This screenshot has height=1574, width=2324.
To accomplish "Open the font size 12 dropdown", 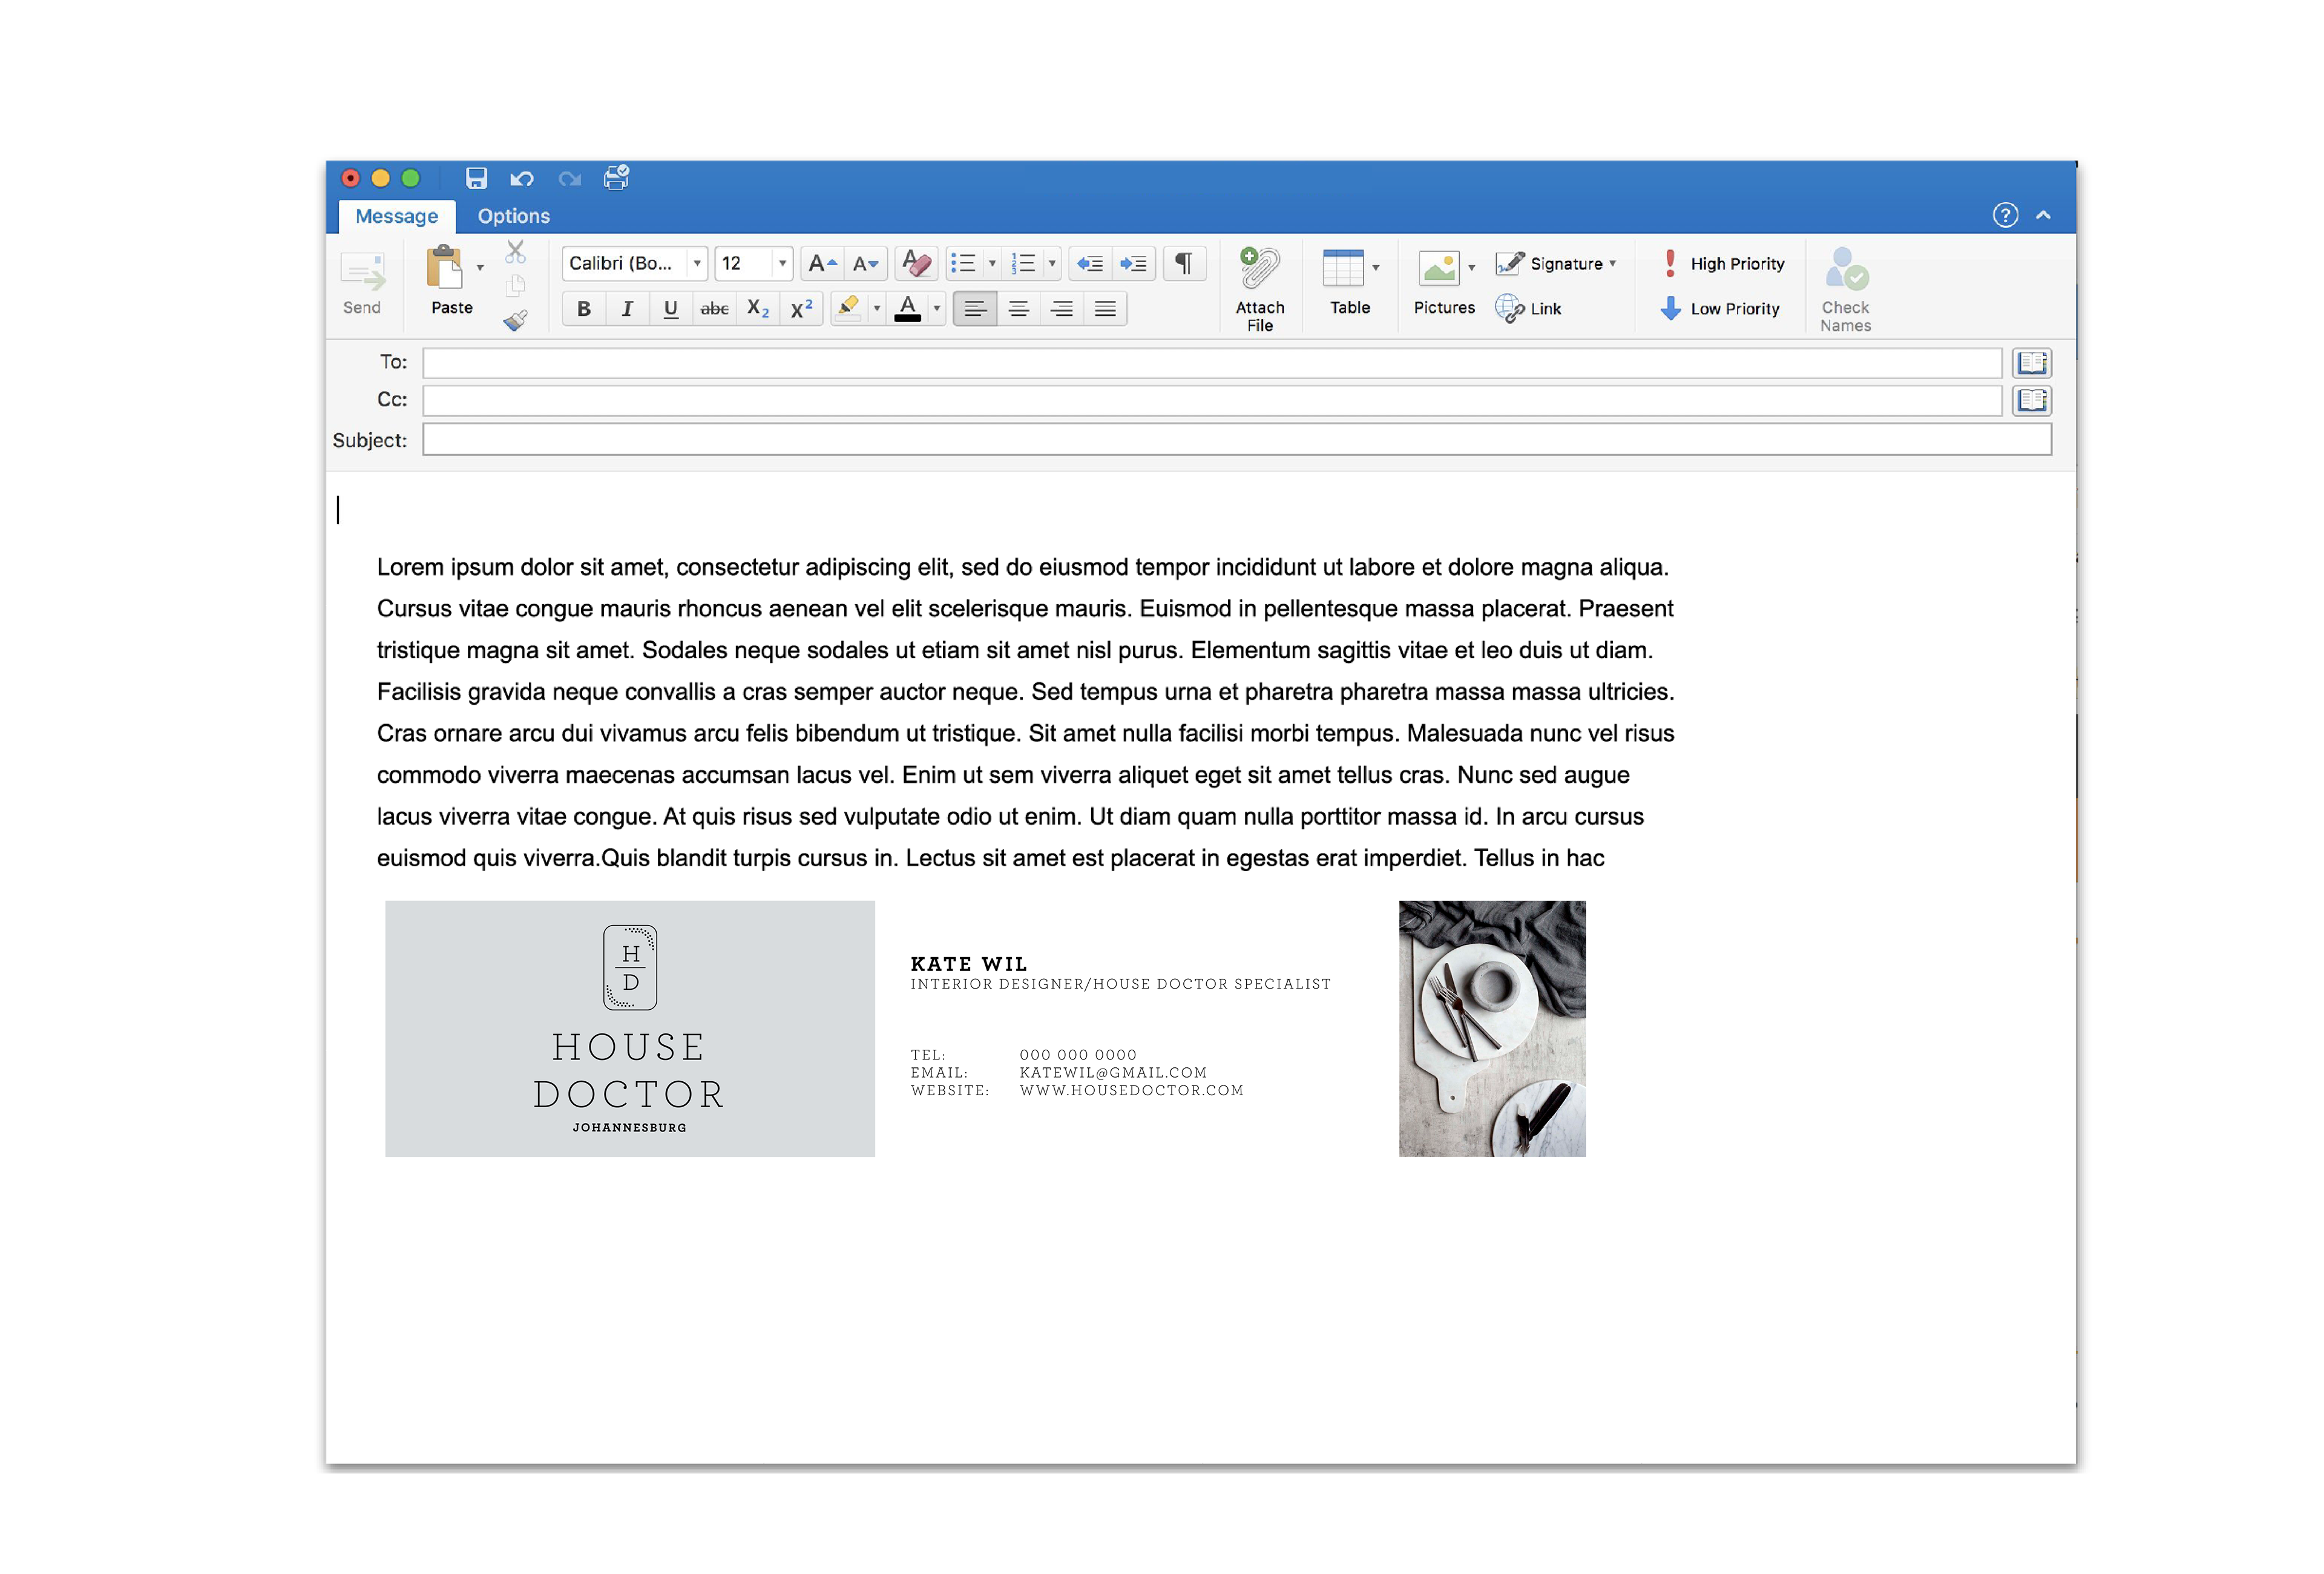I will 782,263.
